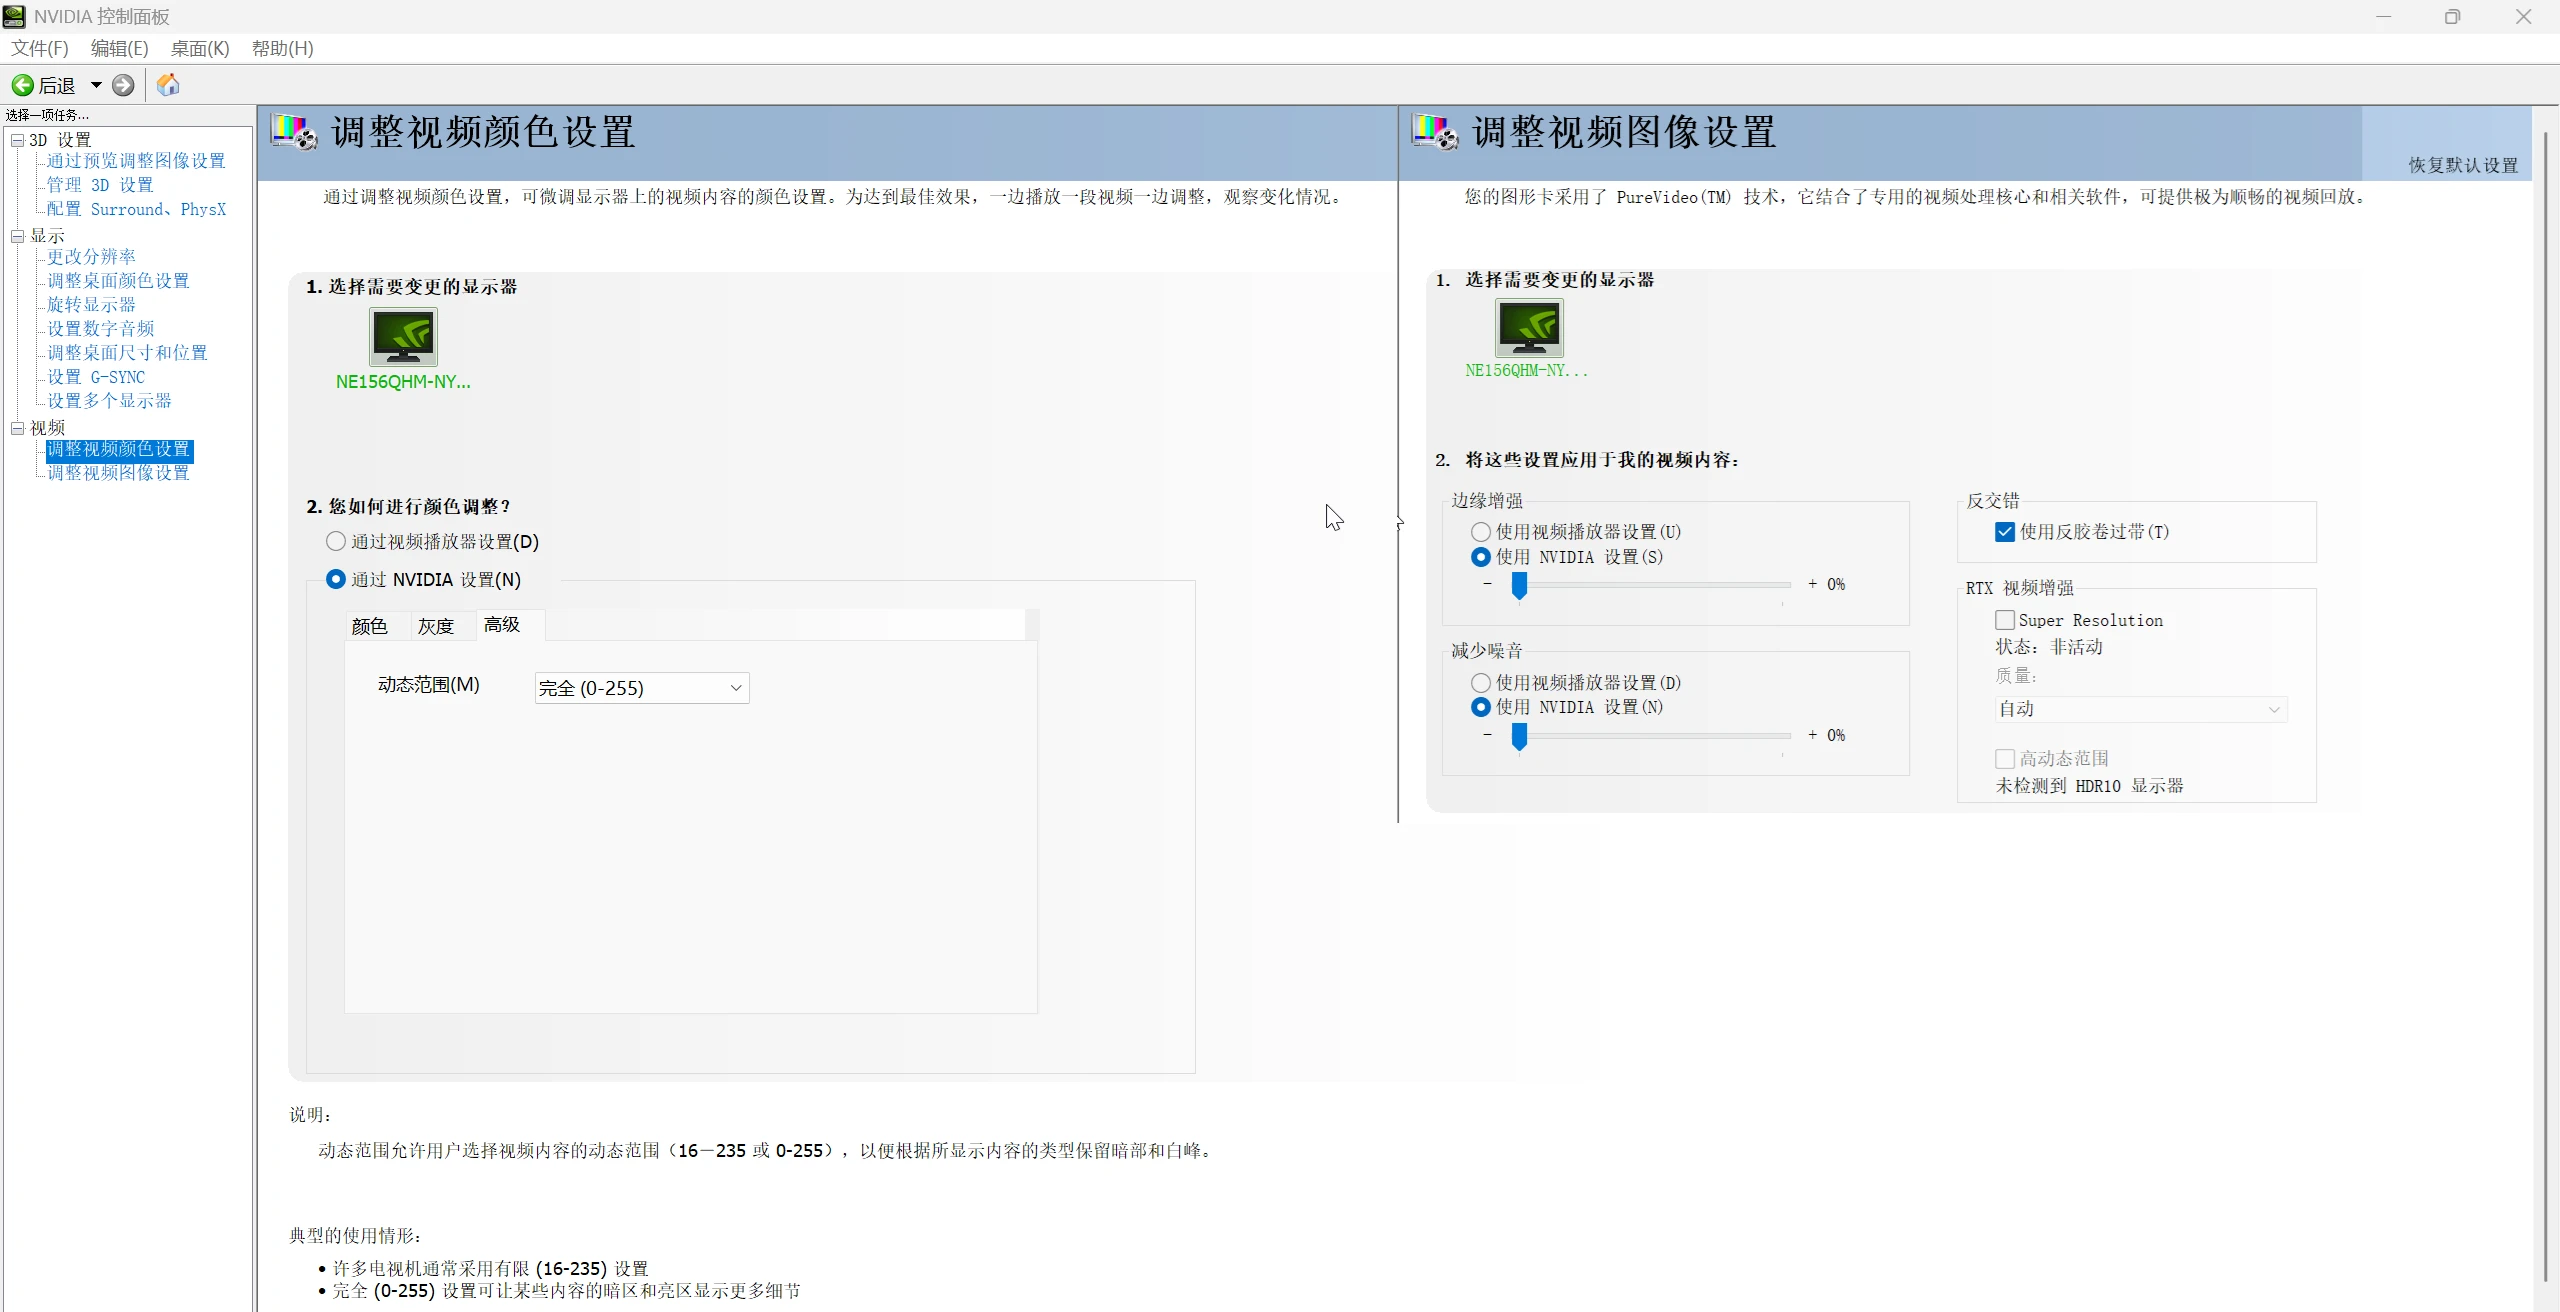The width and height of the screenshot is (2560, 1312).
Task: Uncheck 使用反胶卷过带 checkbox
Action: coord(2003,531)
